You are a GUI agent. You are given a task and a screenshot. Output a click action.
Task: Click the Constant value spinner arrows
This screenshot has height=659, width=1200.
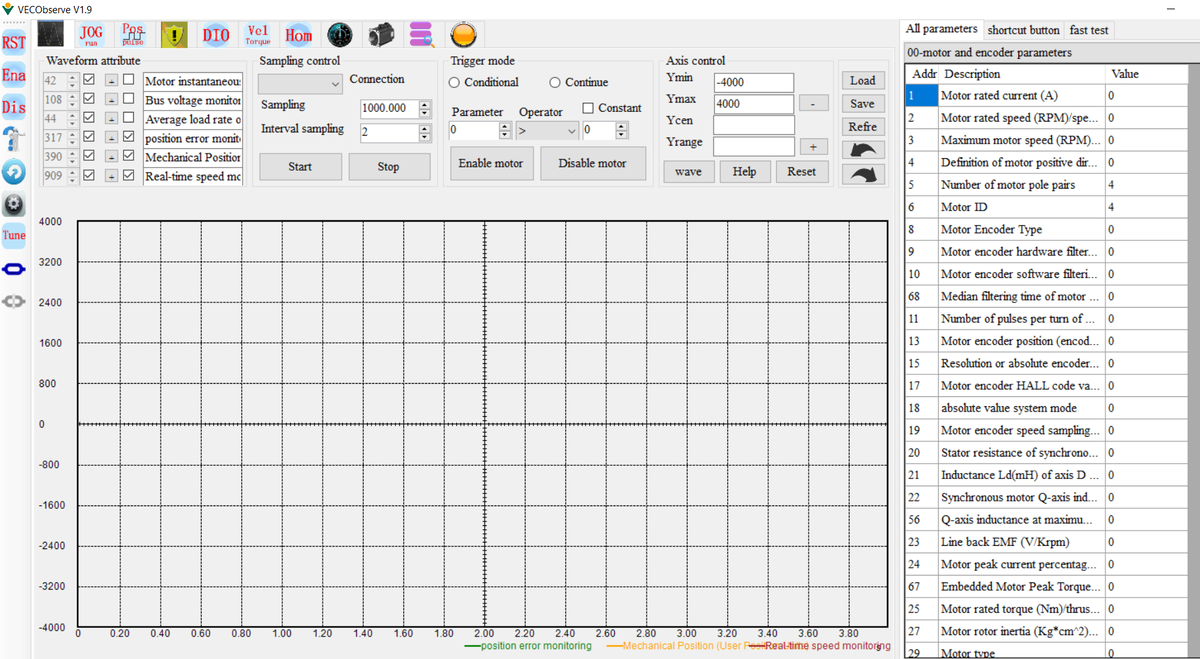click(621, 130)
